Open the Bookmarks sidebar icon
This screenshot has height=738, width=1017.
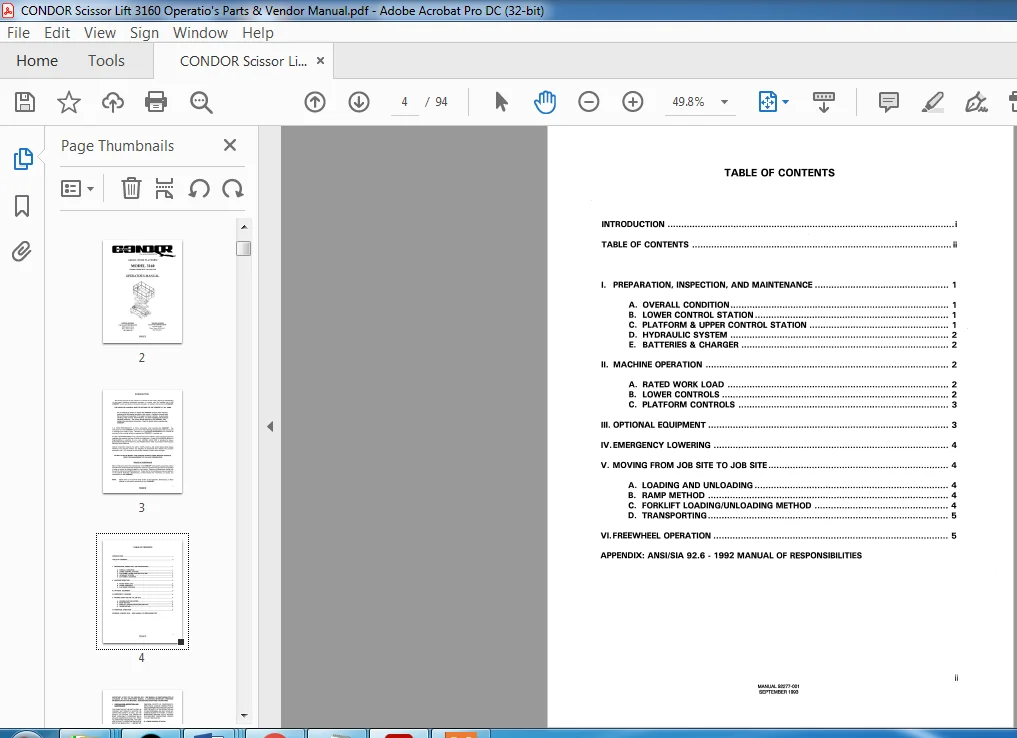tap(22, 206)
